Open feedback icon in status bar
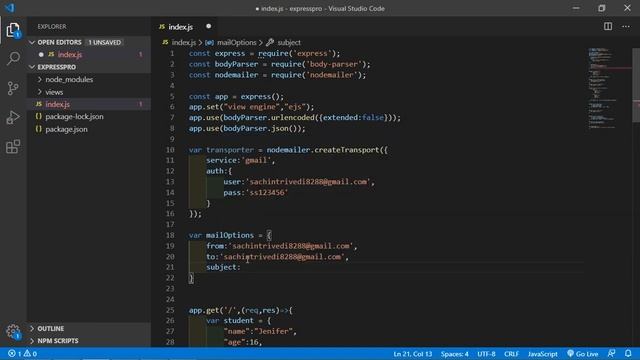The height and width of the screenshot is (360, 640). 611,353
